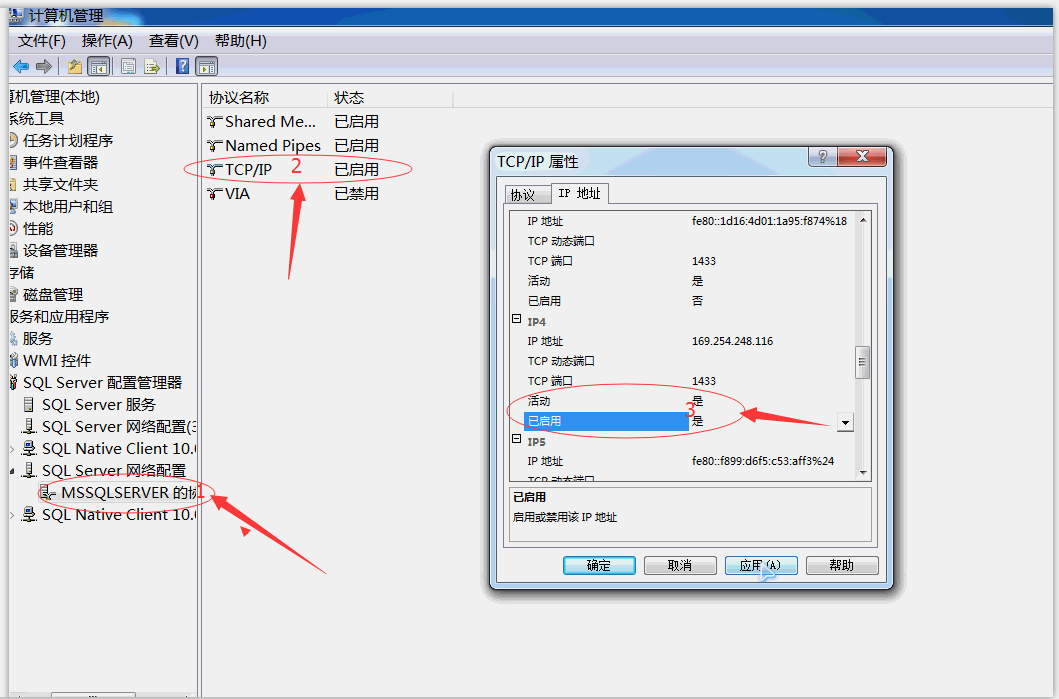Screen dimensions: 1059x699
Task: Collapse the IP5 section
Action: (x=516, y=440)
